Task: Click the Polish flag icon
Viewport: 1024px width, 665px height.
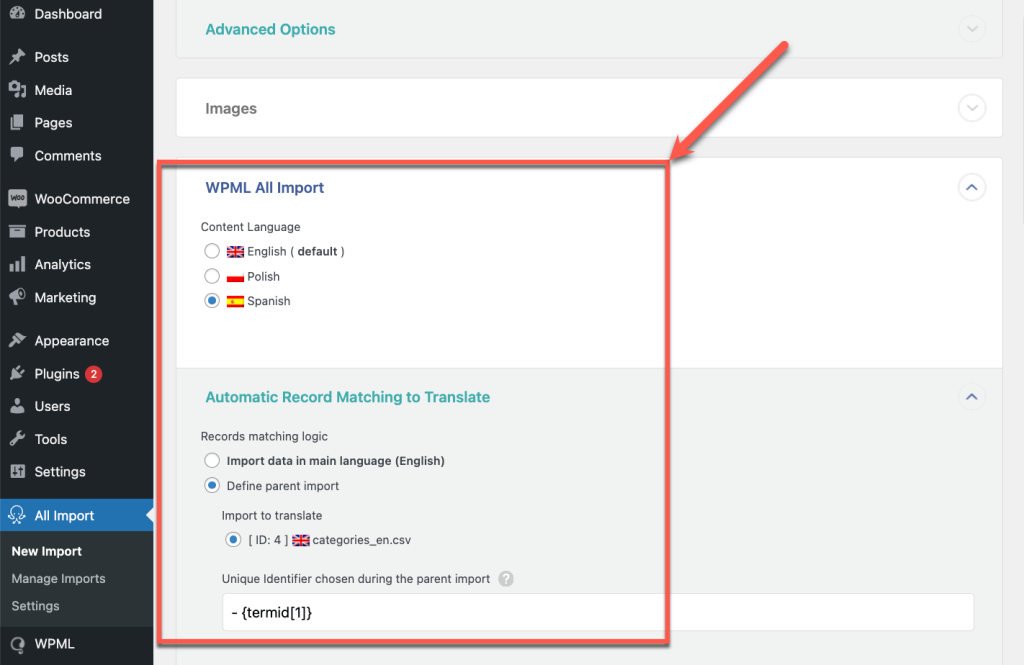Action: click(x=235, y=277)
